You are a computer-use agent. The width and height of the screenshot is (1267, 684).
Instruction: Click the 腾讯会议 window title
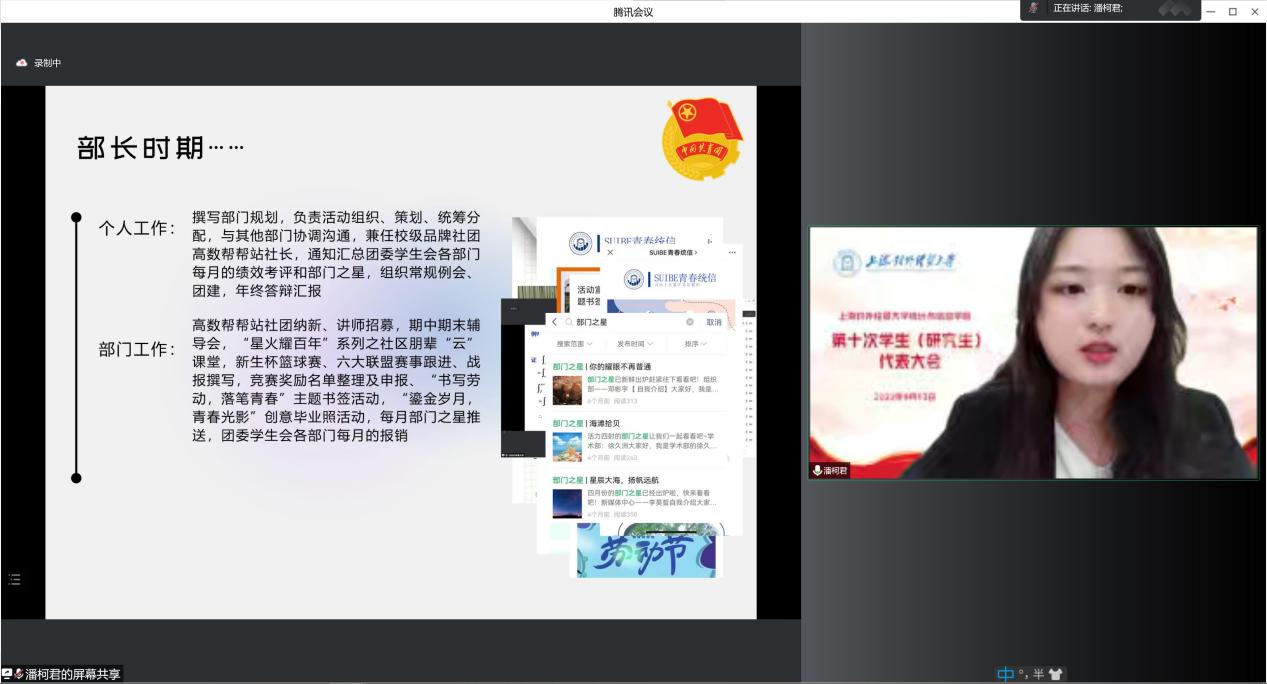(633, 12)
